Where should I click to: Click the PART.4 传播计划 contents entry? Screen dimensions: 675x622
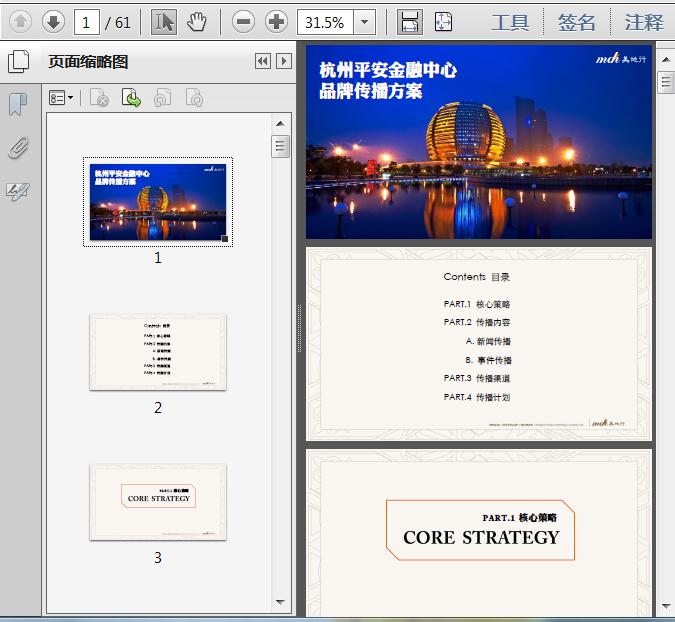click(x=477, y=397)
